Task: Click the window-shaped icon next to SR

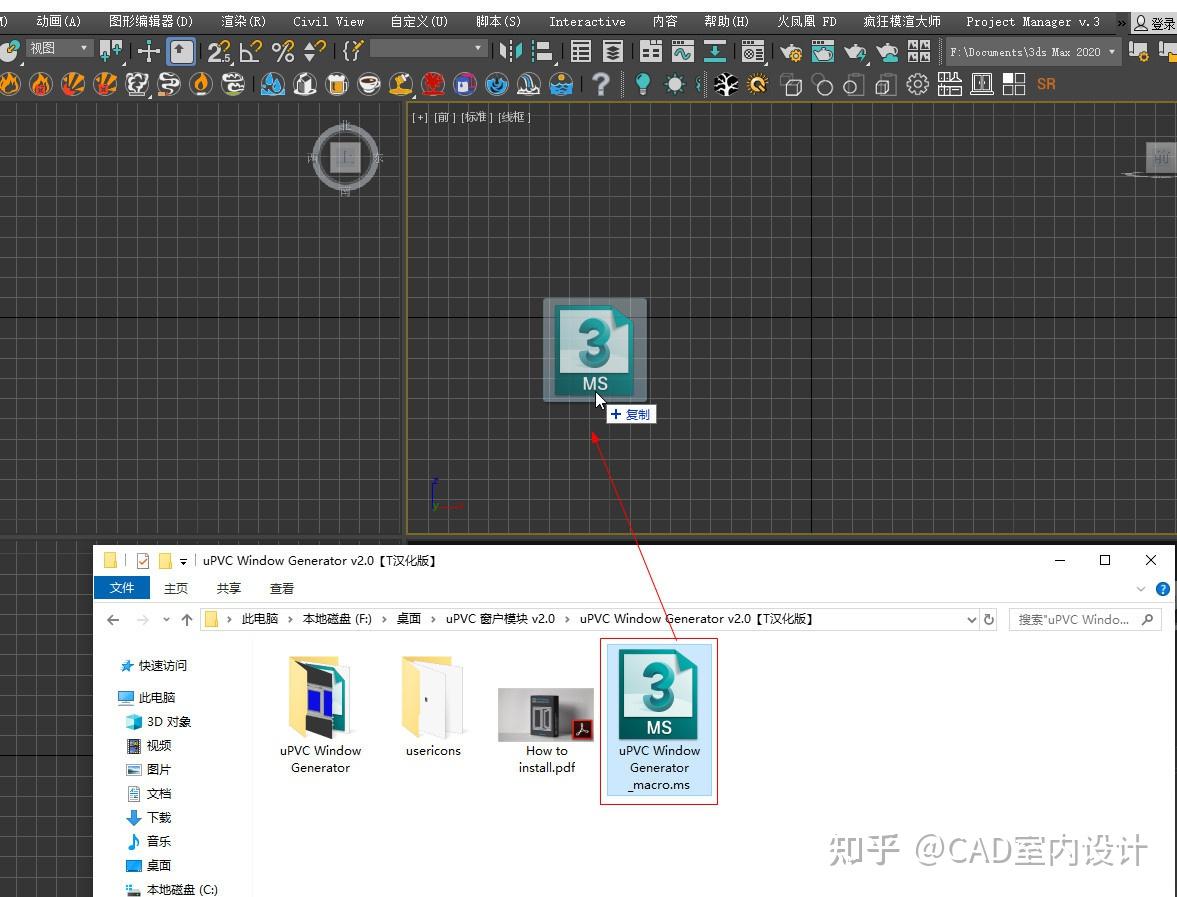Action: click(981, 84)
